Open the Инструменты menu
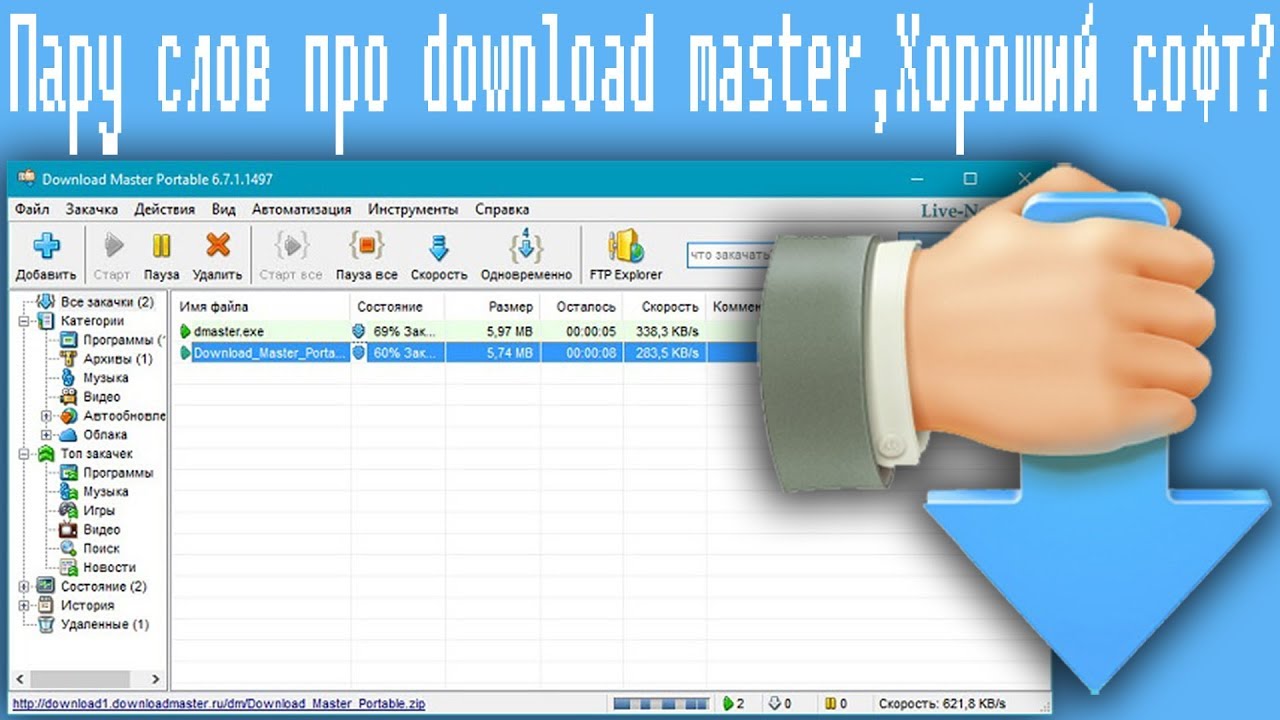Image resolution: width=1280 pixels, height=720 pixels. click(413, 210)
